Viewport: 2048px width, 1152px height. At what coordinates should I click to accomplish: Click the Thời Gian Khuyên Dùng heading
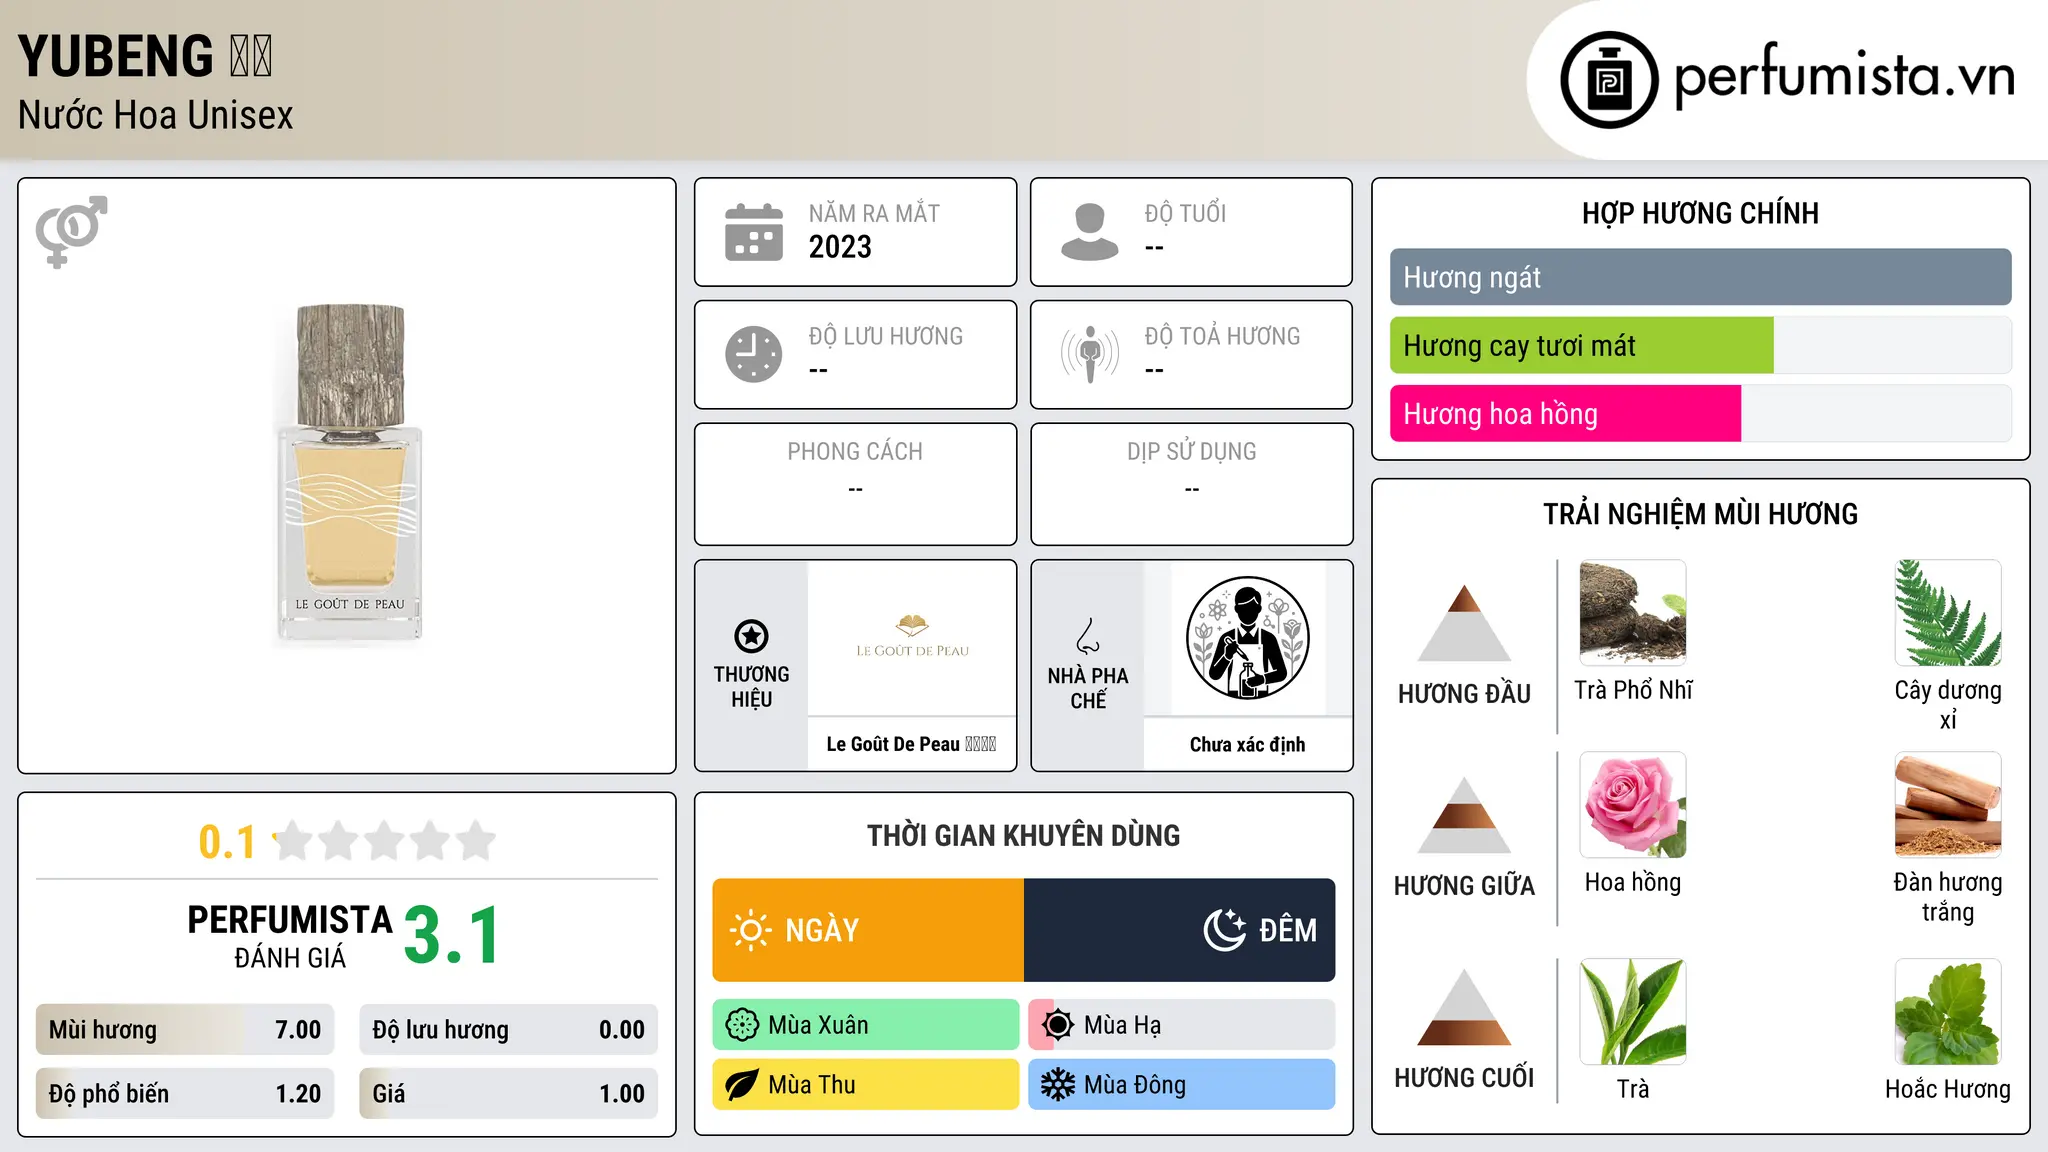point(1024,835)
